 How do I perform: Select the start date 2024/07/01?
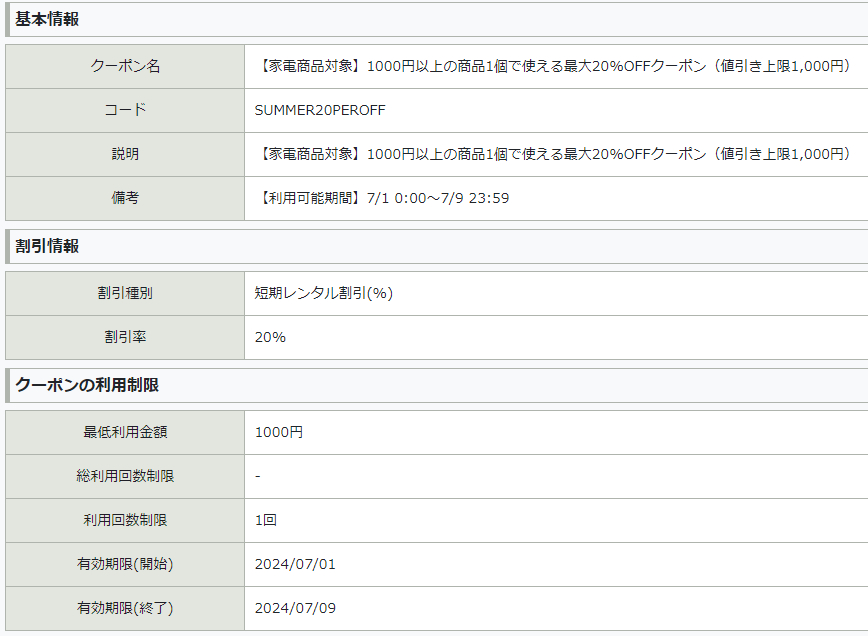point(295,564)
